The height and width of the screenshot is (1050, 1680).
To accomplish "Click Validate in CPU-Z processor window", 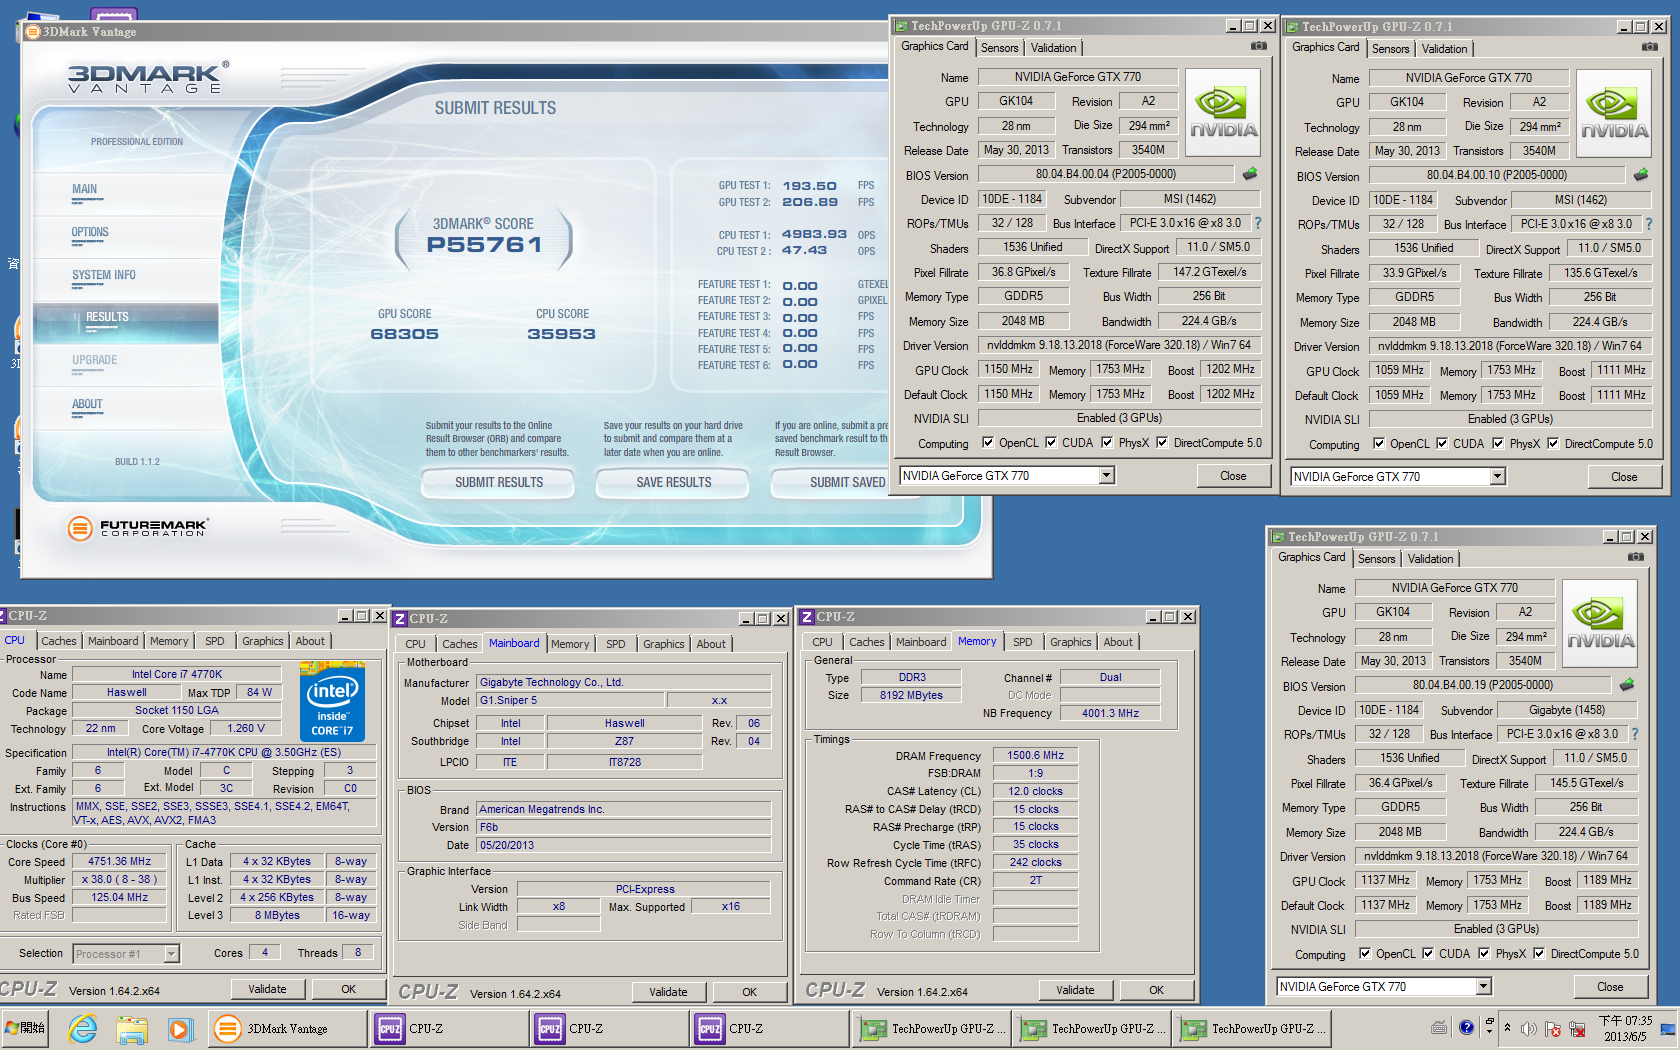I will (x=267, y=989).
